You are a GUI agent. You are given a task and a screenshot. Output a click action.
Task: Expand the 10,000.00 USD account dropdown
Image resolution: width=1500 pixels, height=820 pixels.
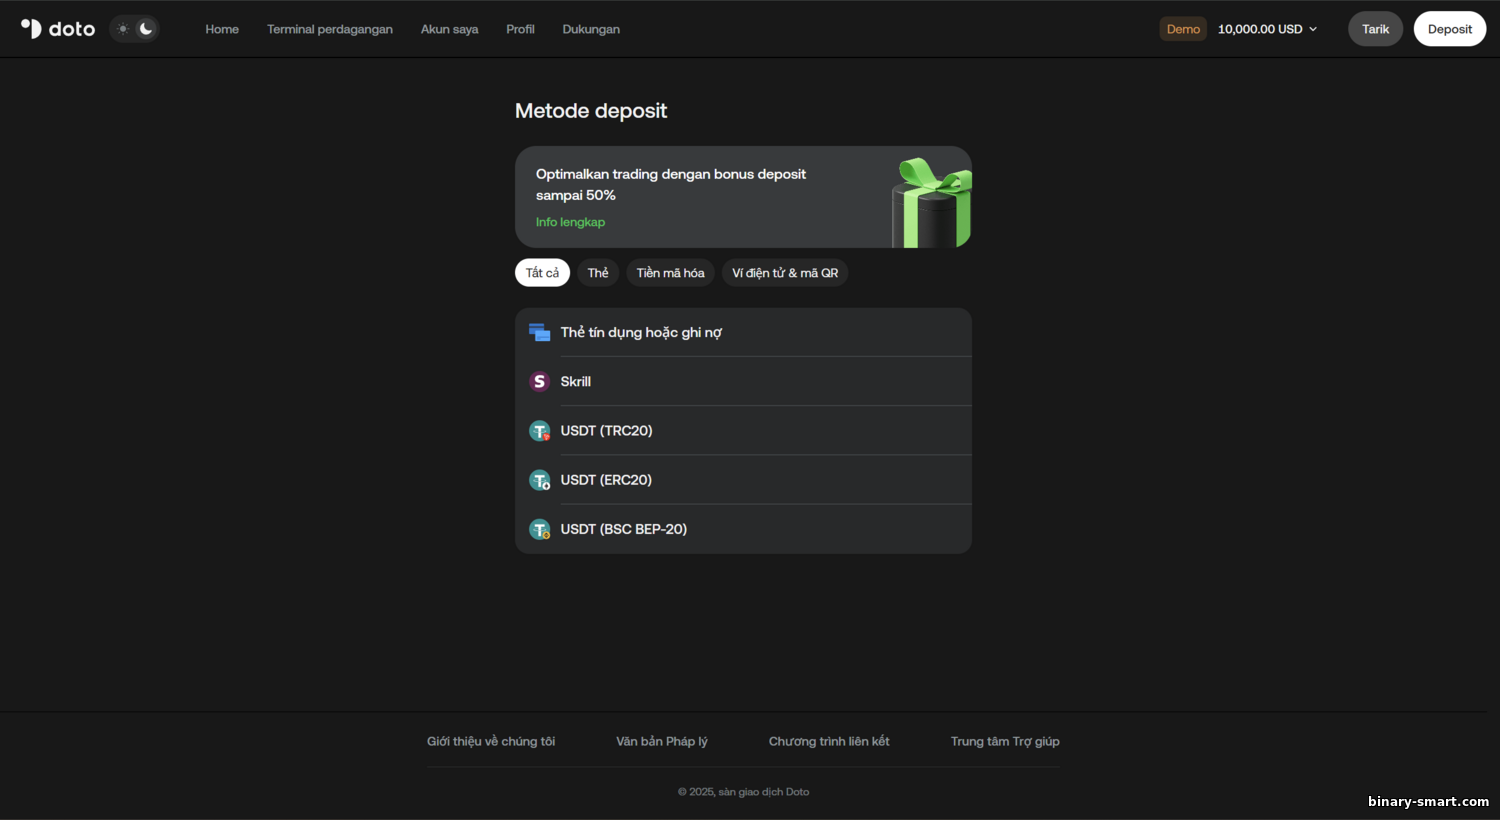click(1267, 29)
